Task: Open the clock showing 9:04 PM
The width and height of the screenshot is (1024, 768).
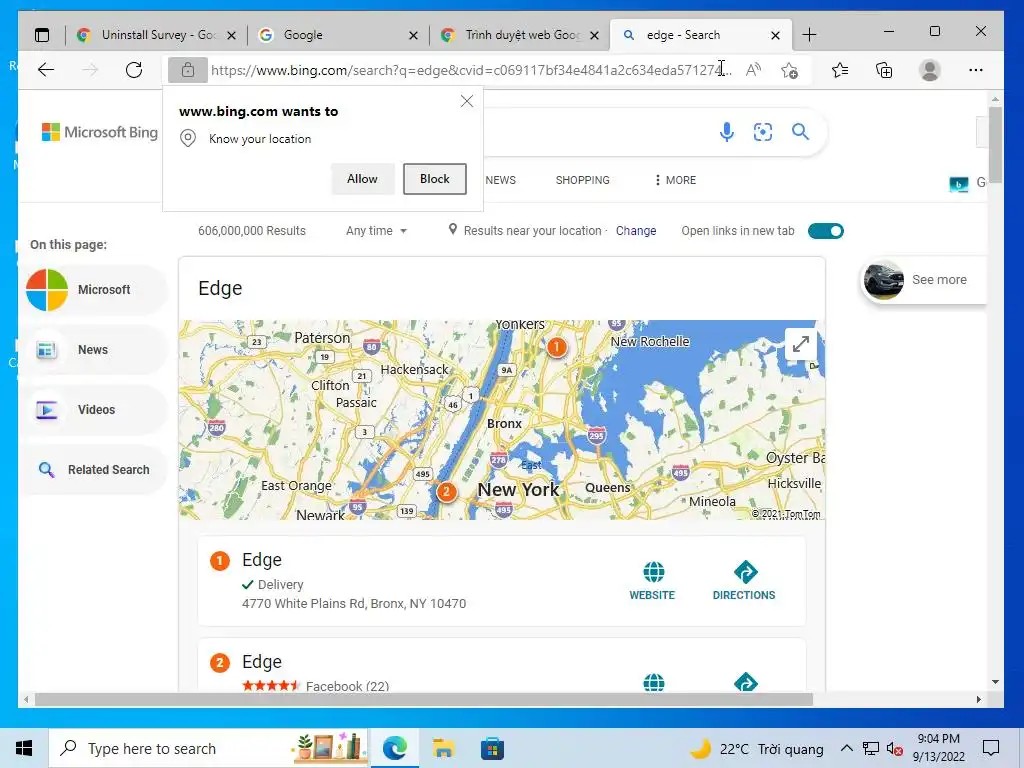Action: coord(938,748)
